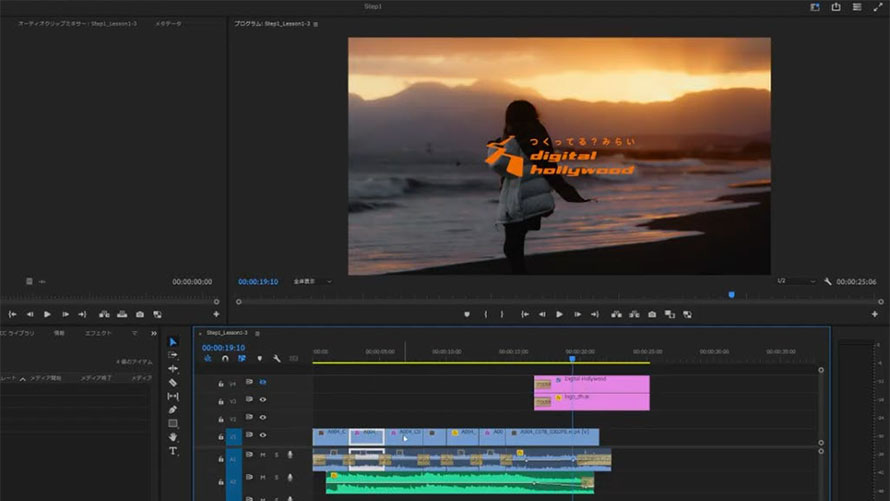
Task: Open the zoom level dropdown in Program monitor
Action: [314, 282]
